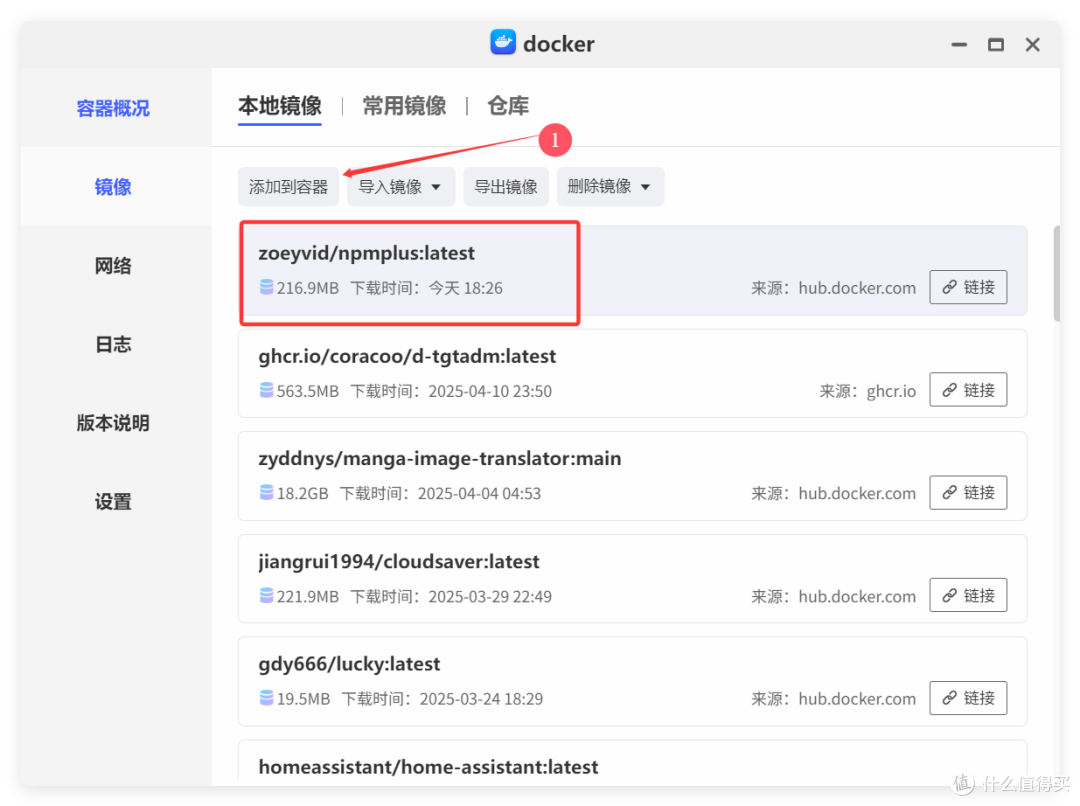Viewport: 1080px width, 806px height.
Task: Click source text ghcr.io
Action: point(891,391)
